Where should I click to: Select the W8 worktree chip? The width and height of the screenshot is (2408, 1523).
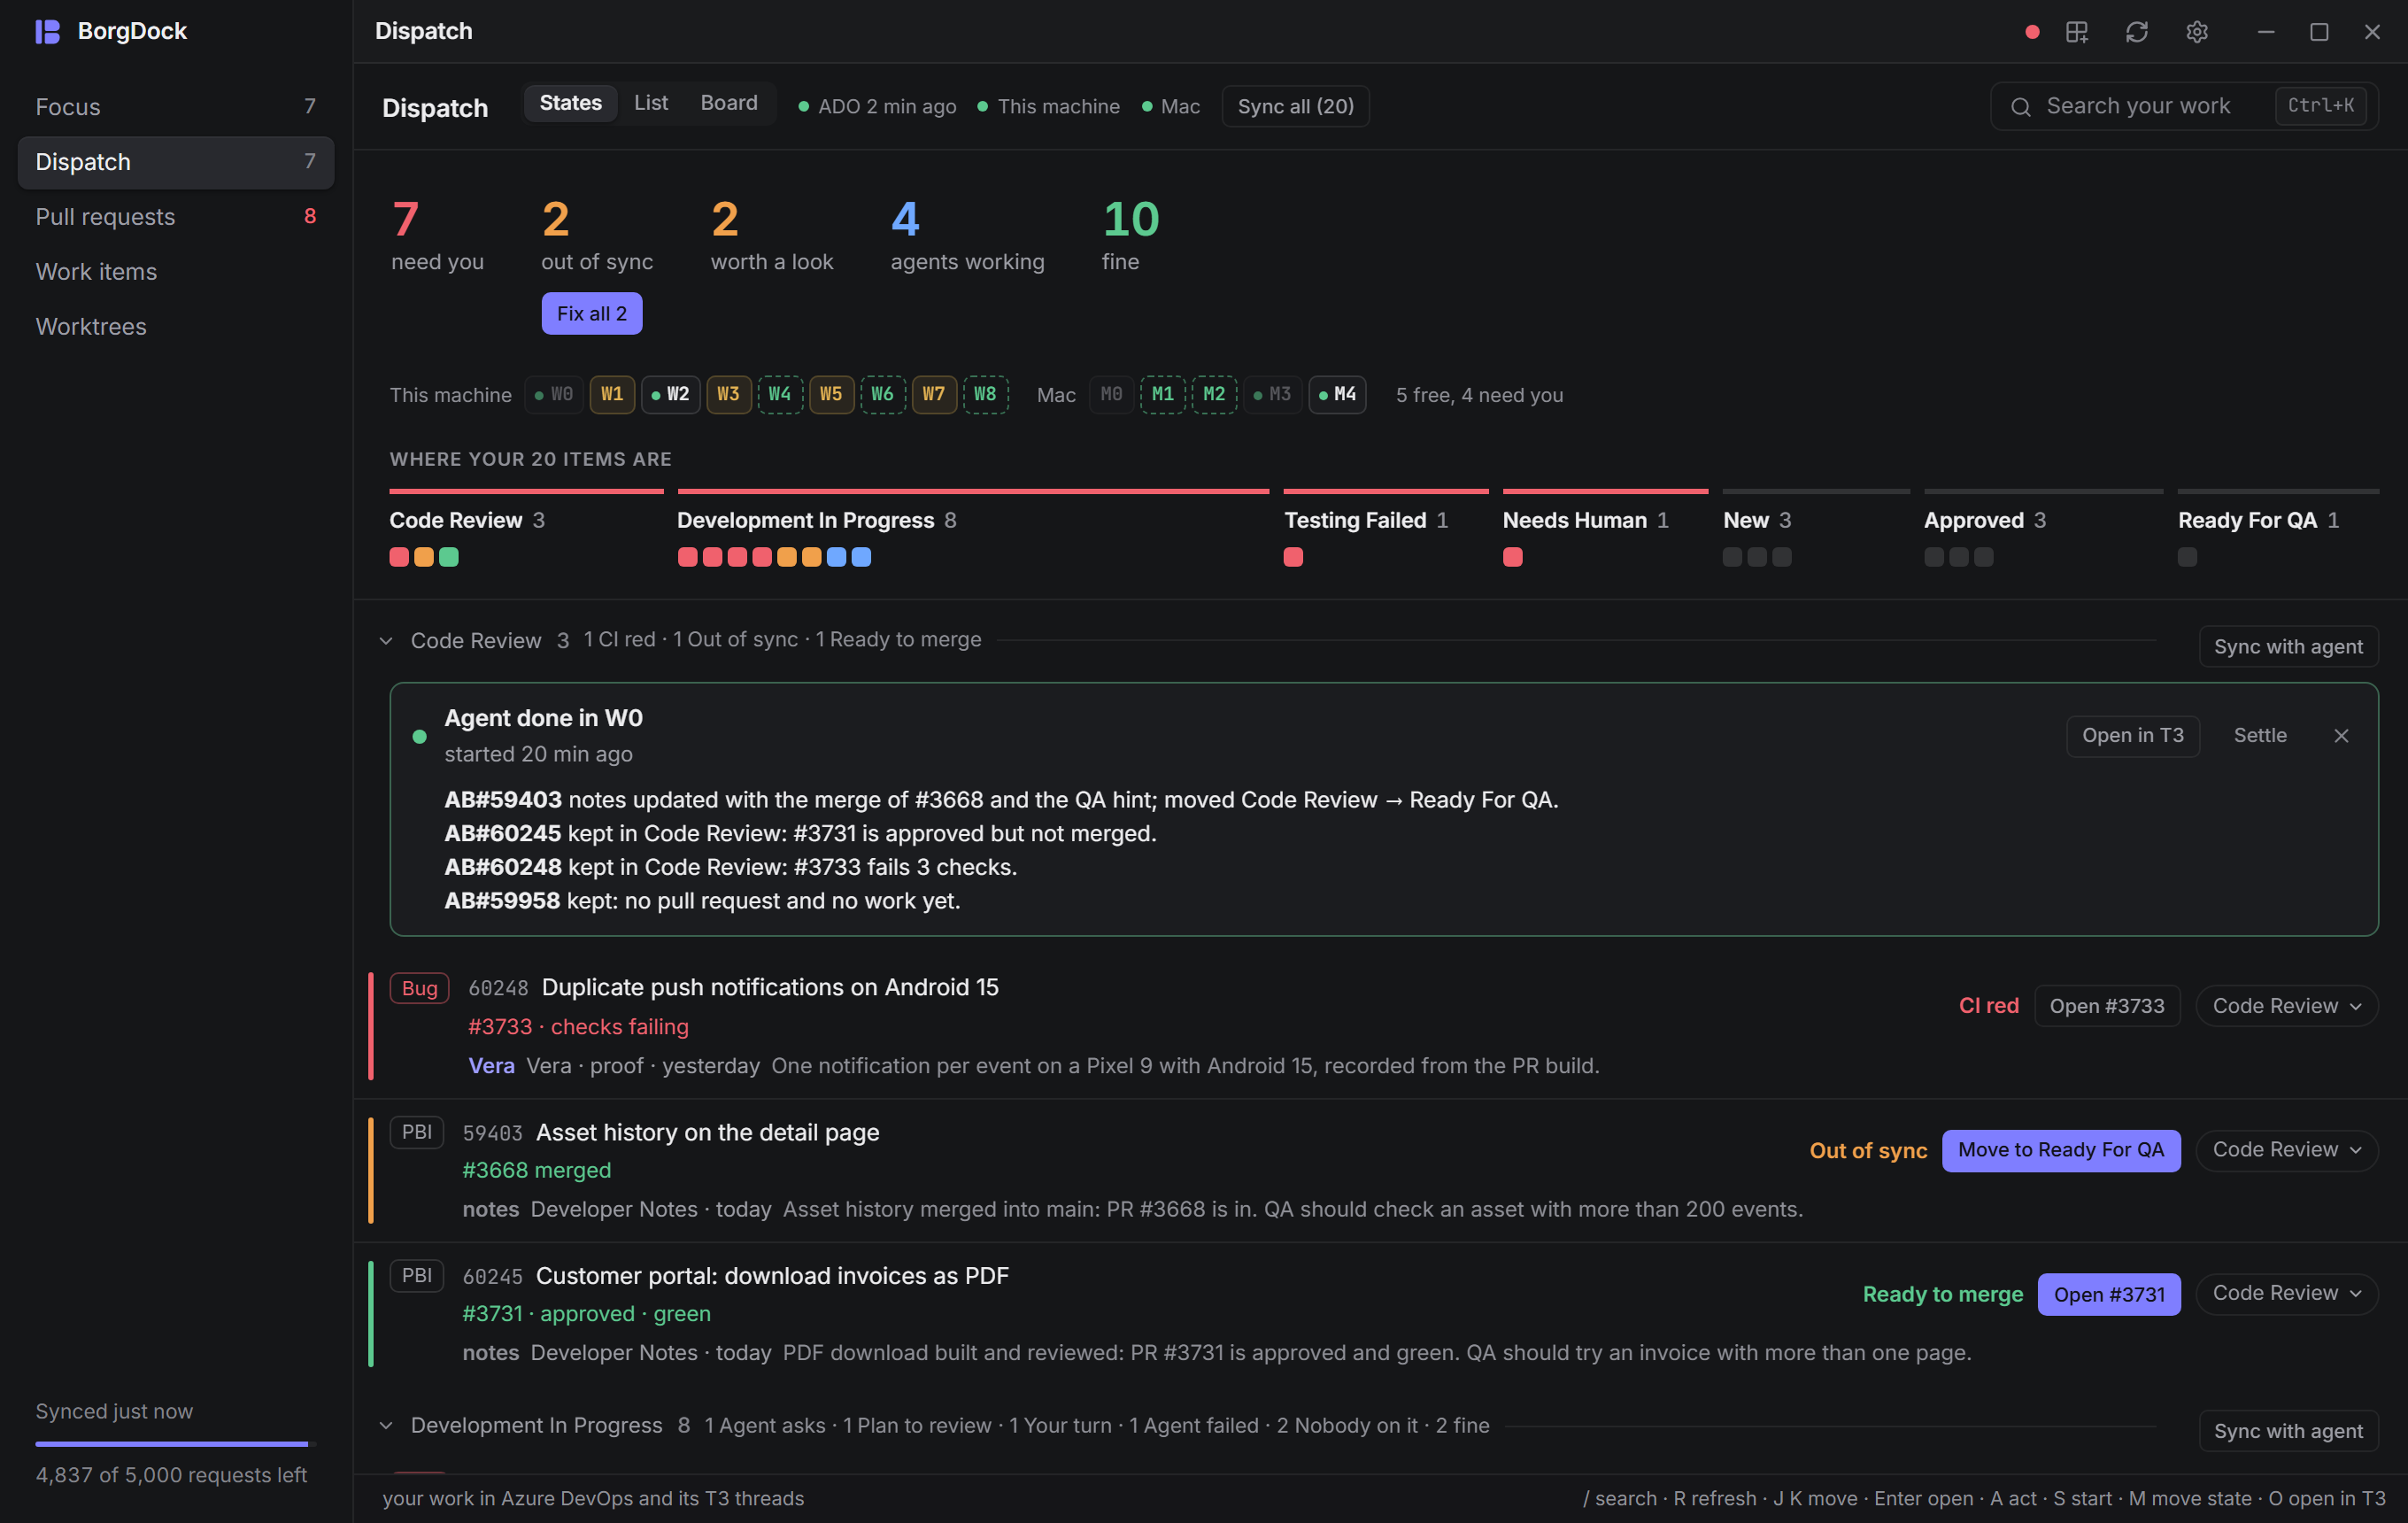pyautogui.click(x=985, y=394)
